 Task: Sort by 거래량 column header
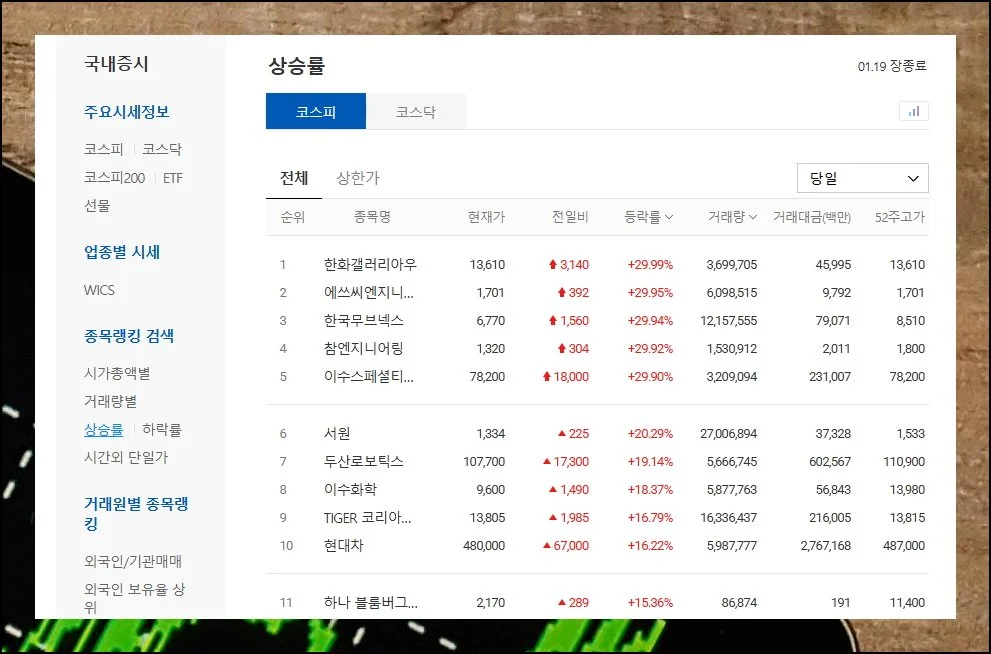pos(732,217)
